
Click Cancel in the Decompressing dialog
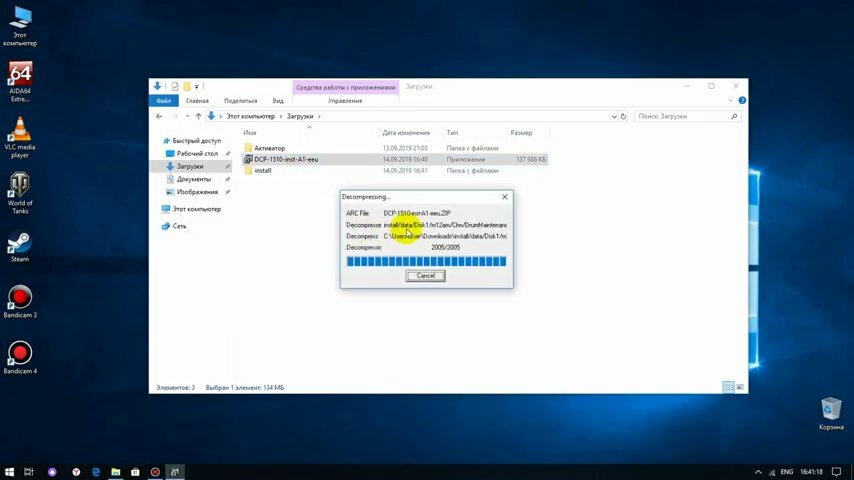click(425, 276)
